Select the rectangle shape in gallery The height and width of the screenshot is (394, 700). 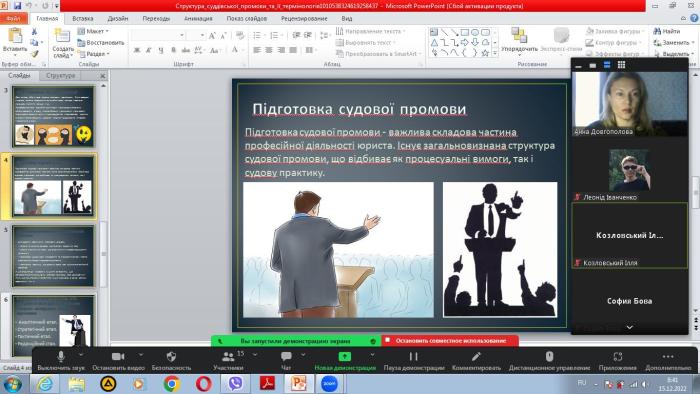pos(465,33)
